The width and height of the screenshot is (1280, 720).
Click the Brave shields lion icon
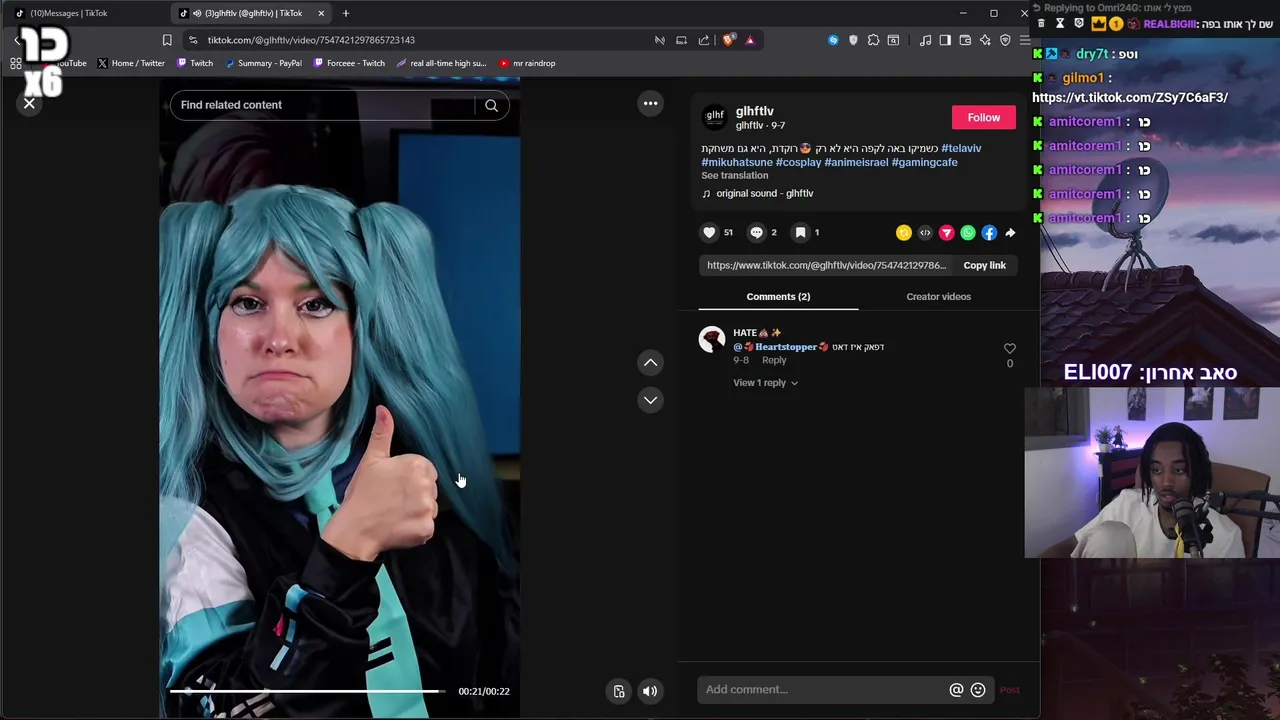click(728, 40)
